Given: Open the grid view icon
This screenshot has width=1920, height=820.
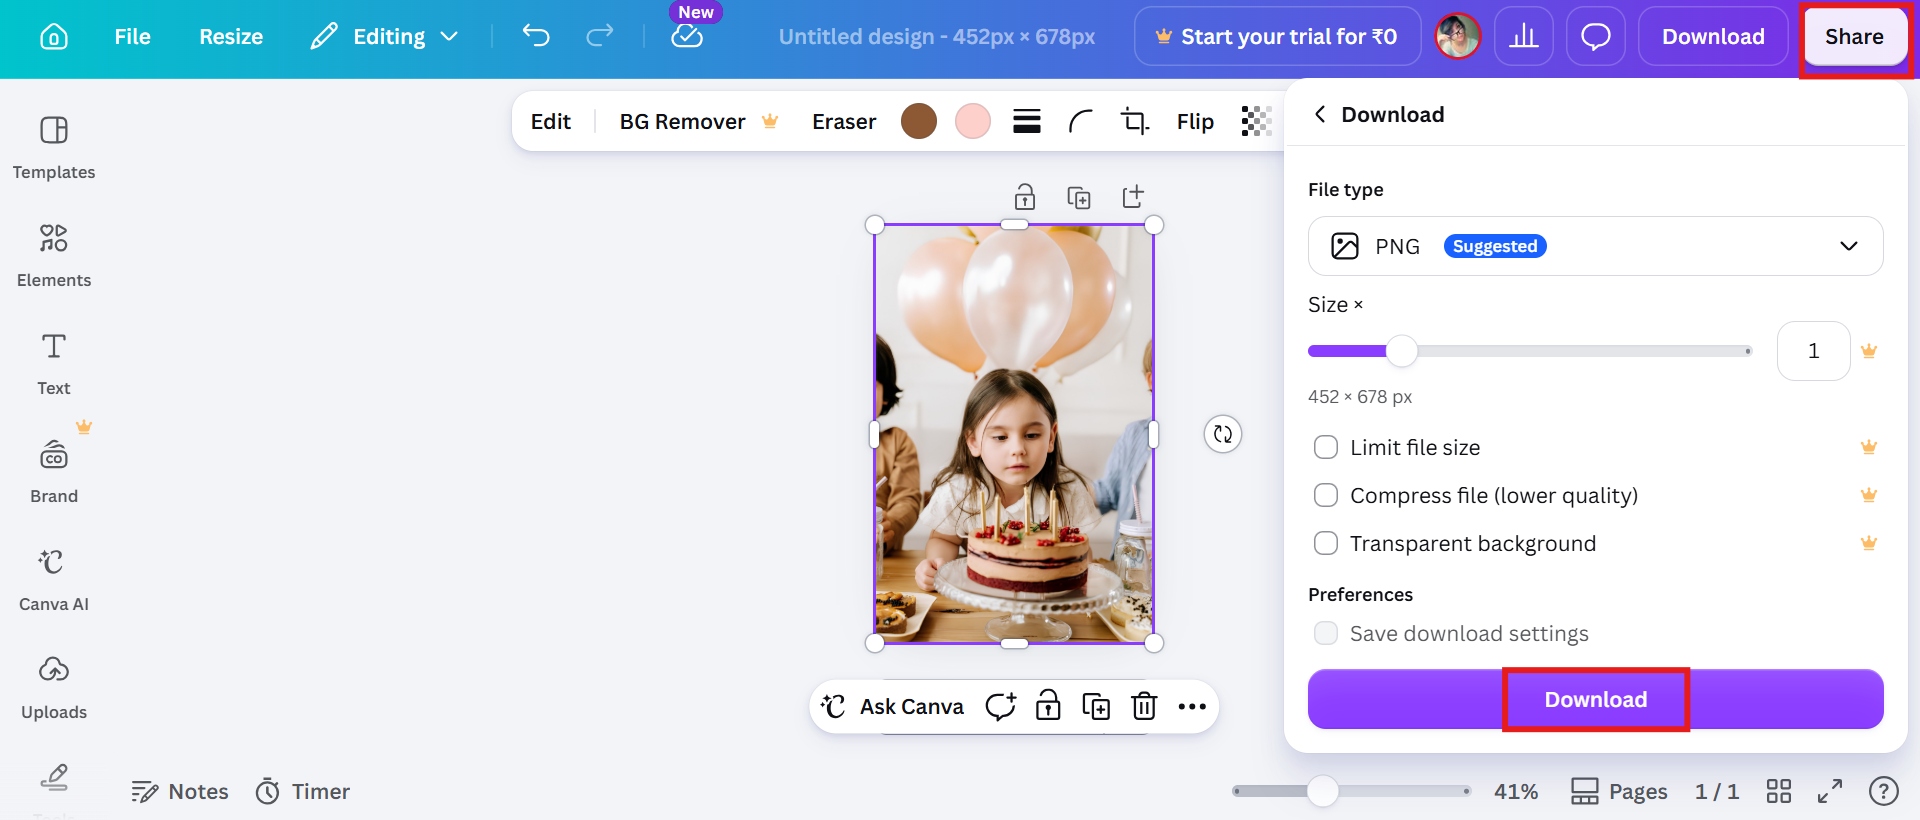Looking at the screenshot, I should tap(1778, 791).
